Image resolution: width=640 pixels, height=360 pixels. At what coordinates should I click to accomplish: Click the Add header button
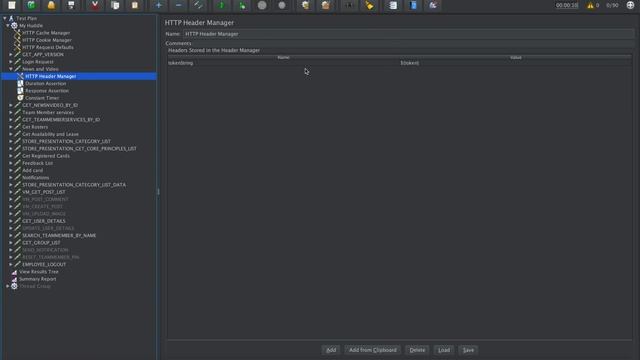(331, 350)
